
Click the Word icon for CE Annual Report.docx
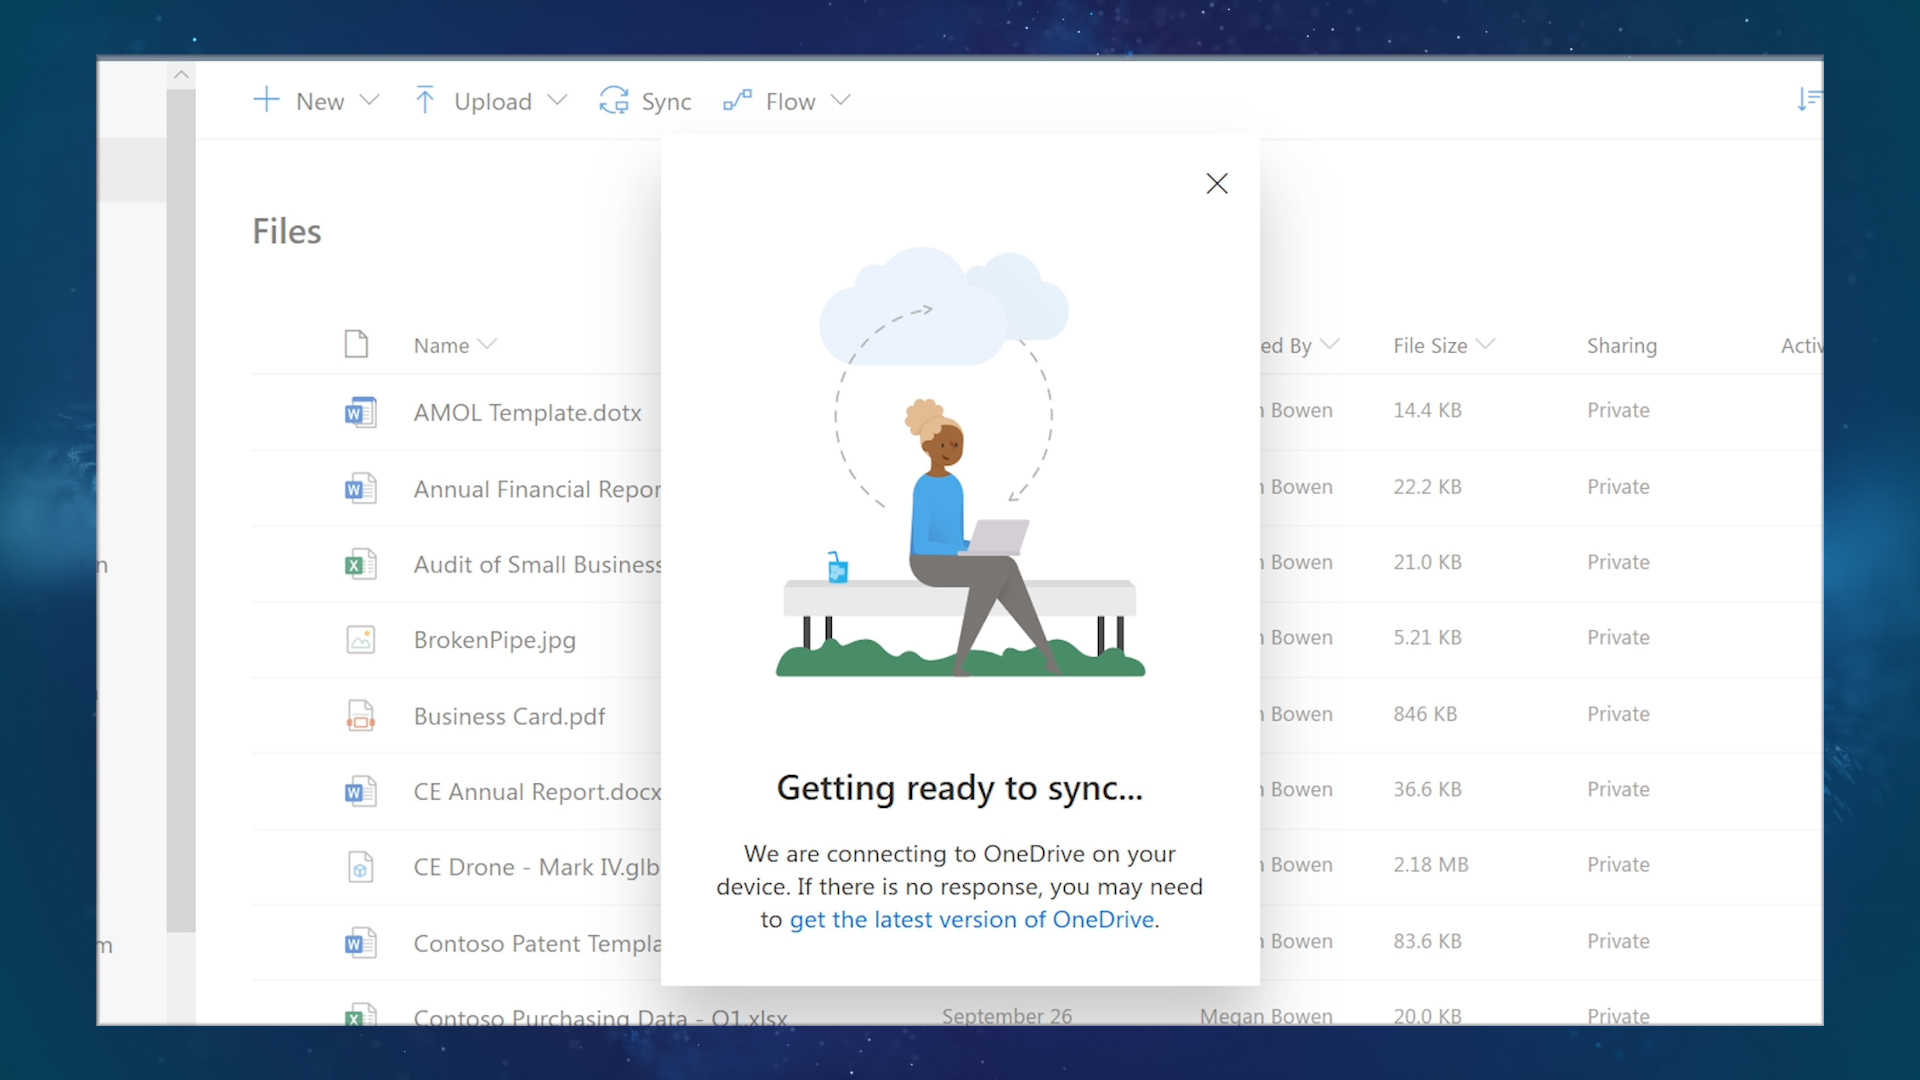[x=360, y=791]
